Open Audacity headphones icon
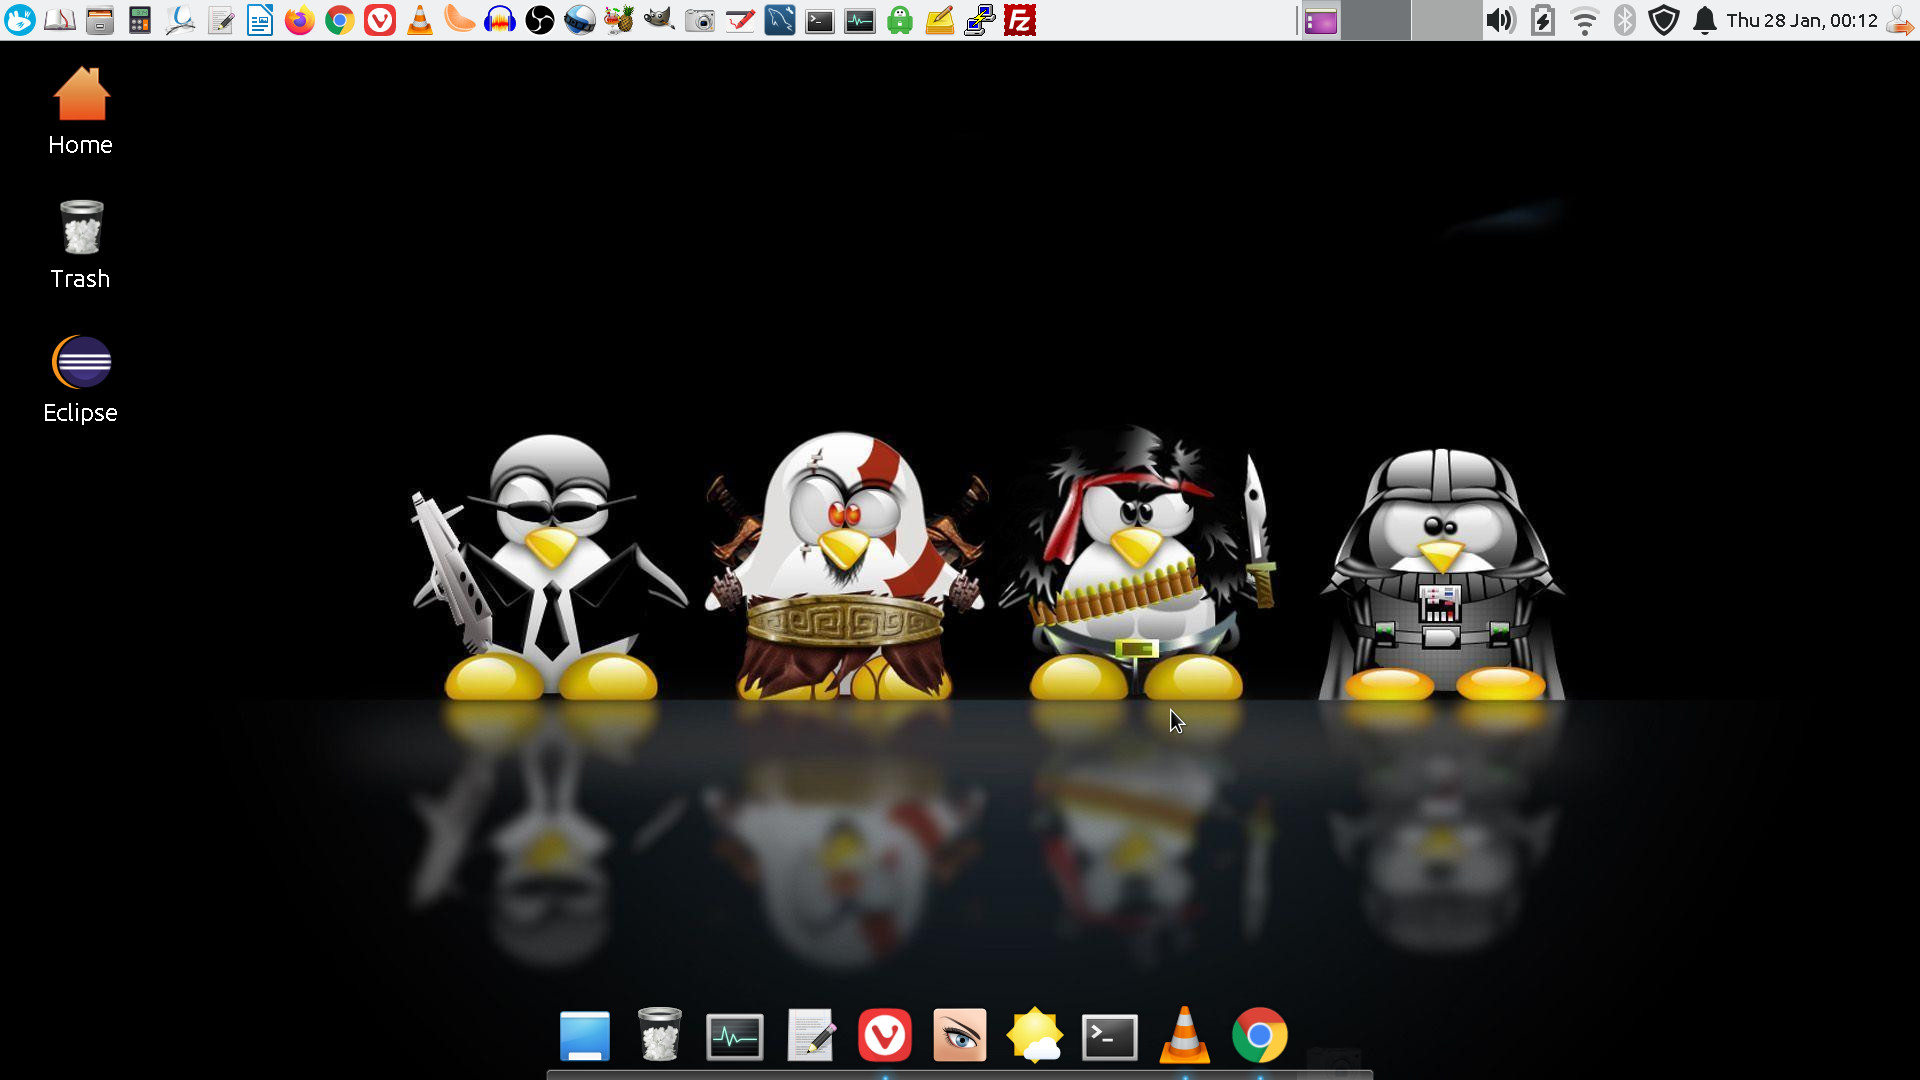The image size is (1920, 1080). point(499,20)
